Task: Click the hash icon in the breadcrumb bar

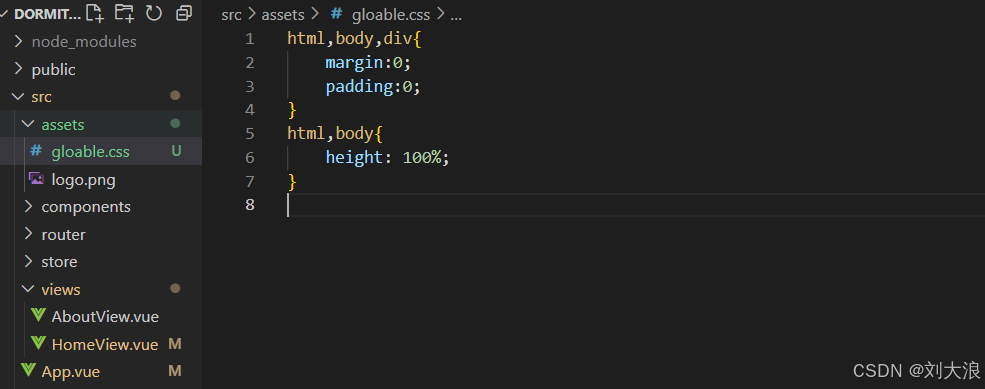Action: (x=336, y=14)
